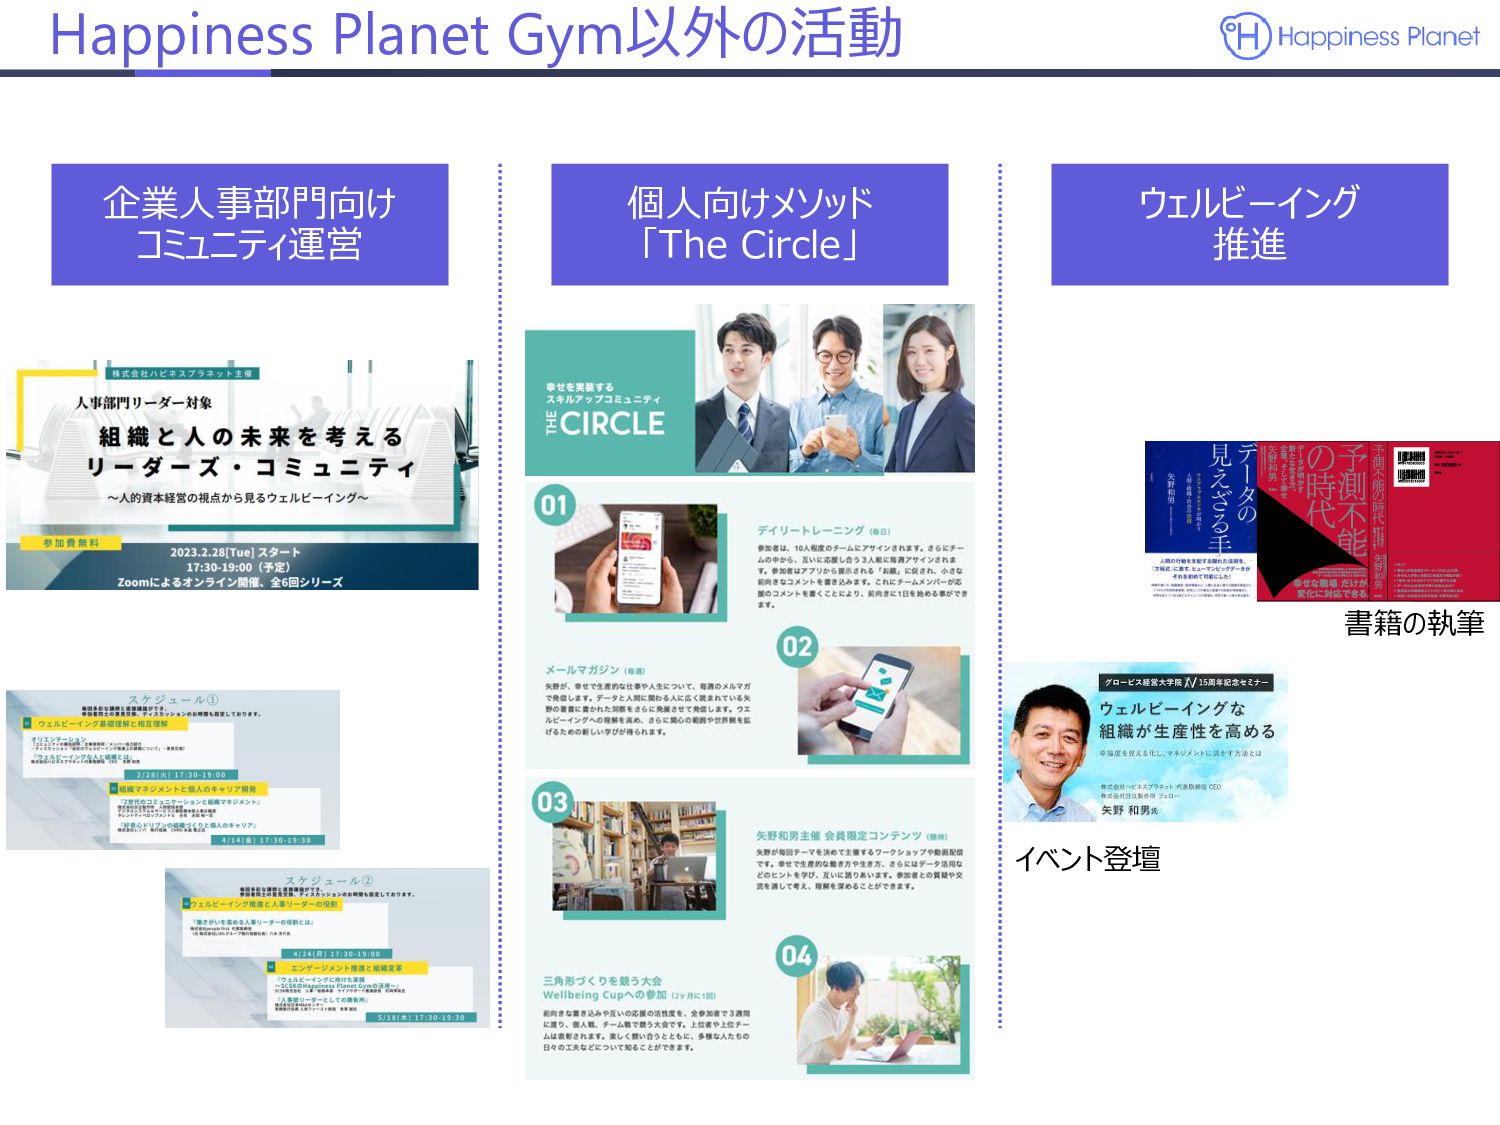Screen dimensions: 1500x1125
Task: Click the 02 step number badge
Action: coord(797,647)
